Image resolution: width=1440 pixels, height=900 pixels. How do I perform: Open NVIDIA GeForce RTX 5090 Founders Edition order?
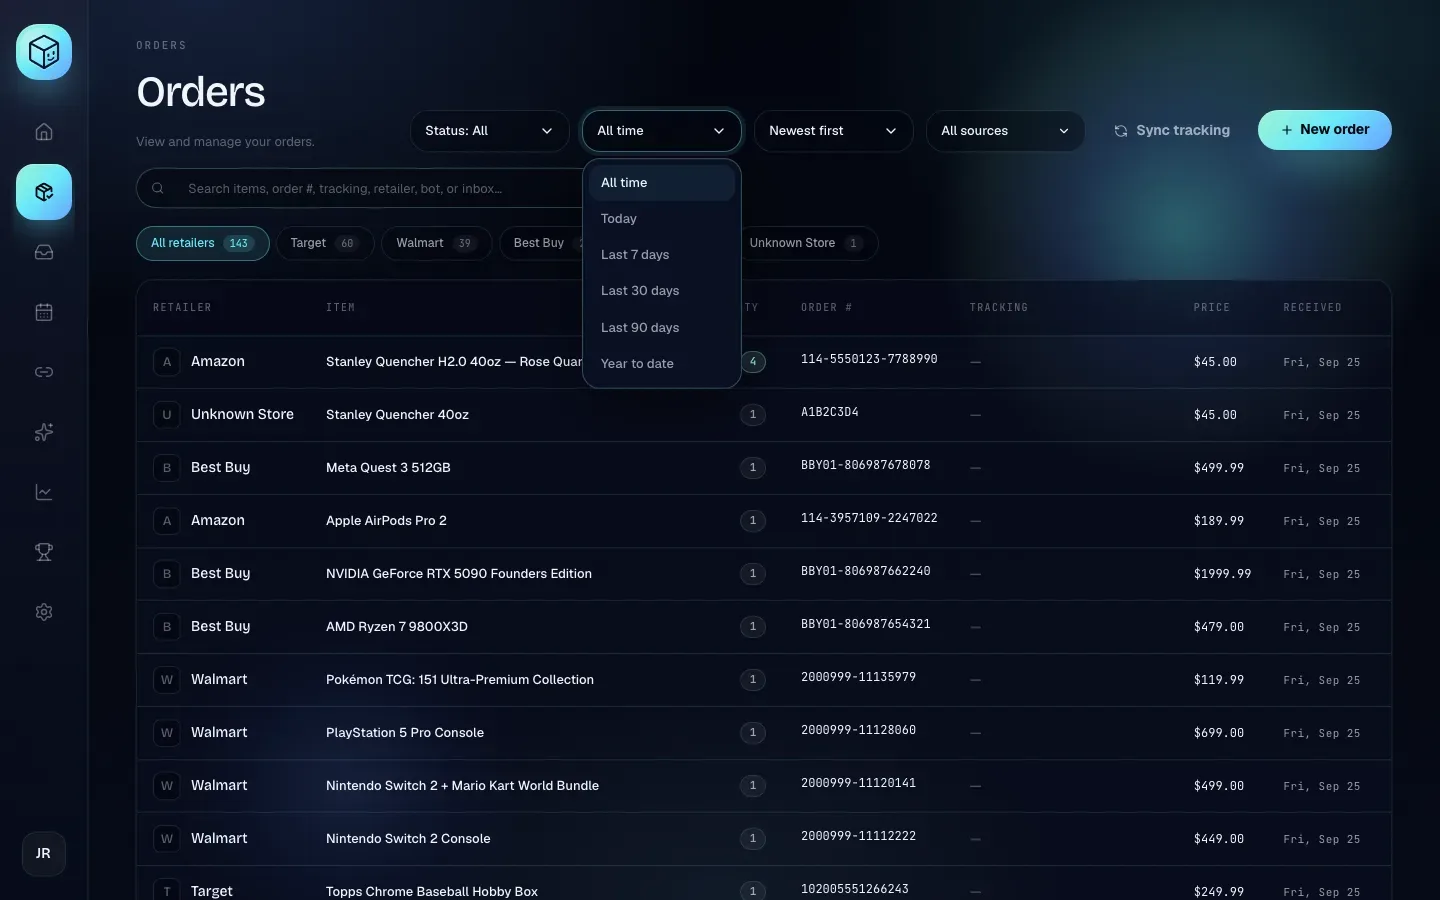(459, 574)
